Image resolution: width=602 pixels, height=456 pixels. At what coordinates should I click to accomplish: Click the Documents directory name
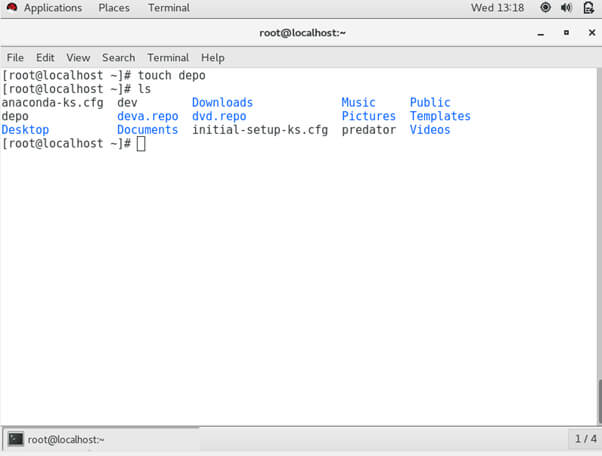[x=148, y=130]
